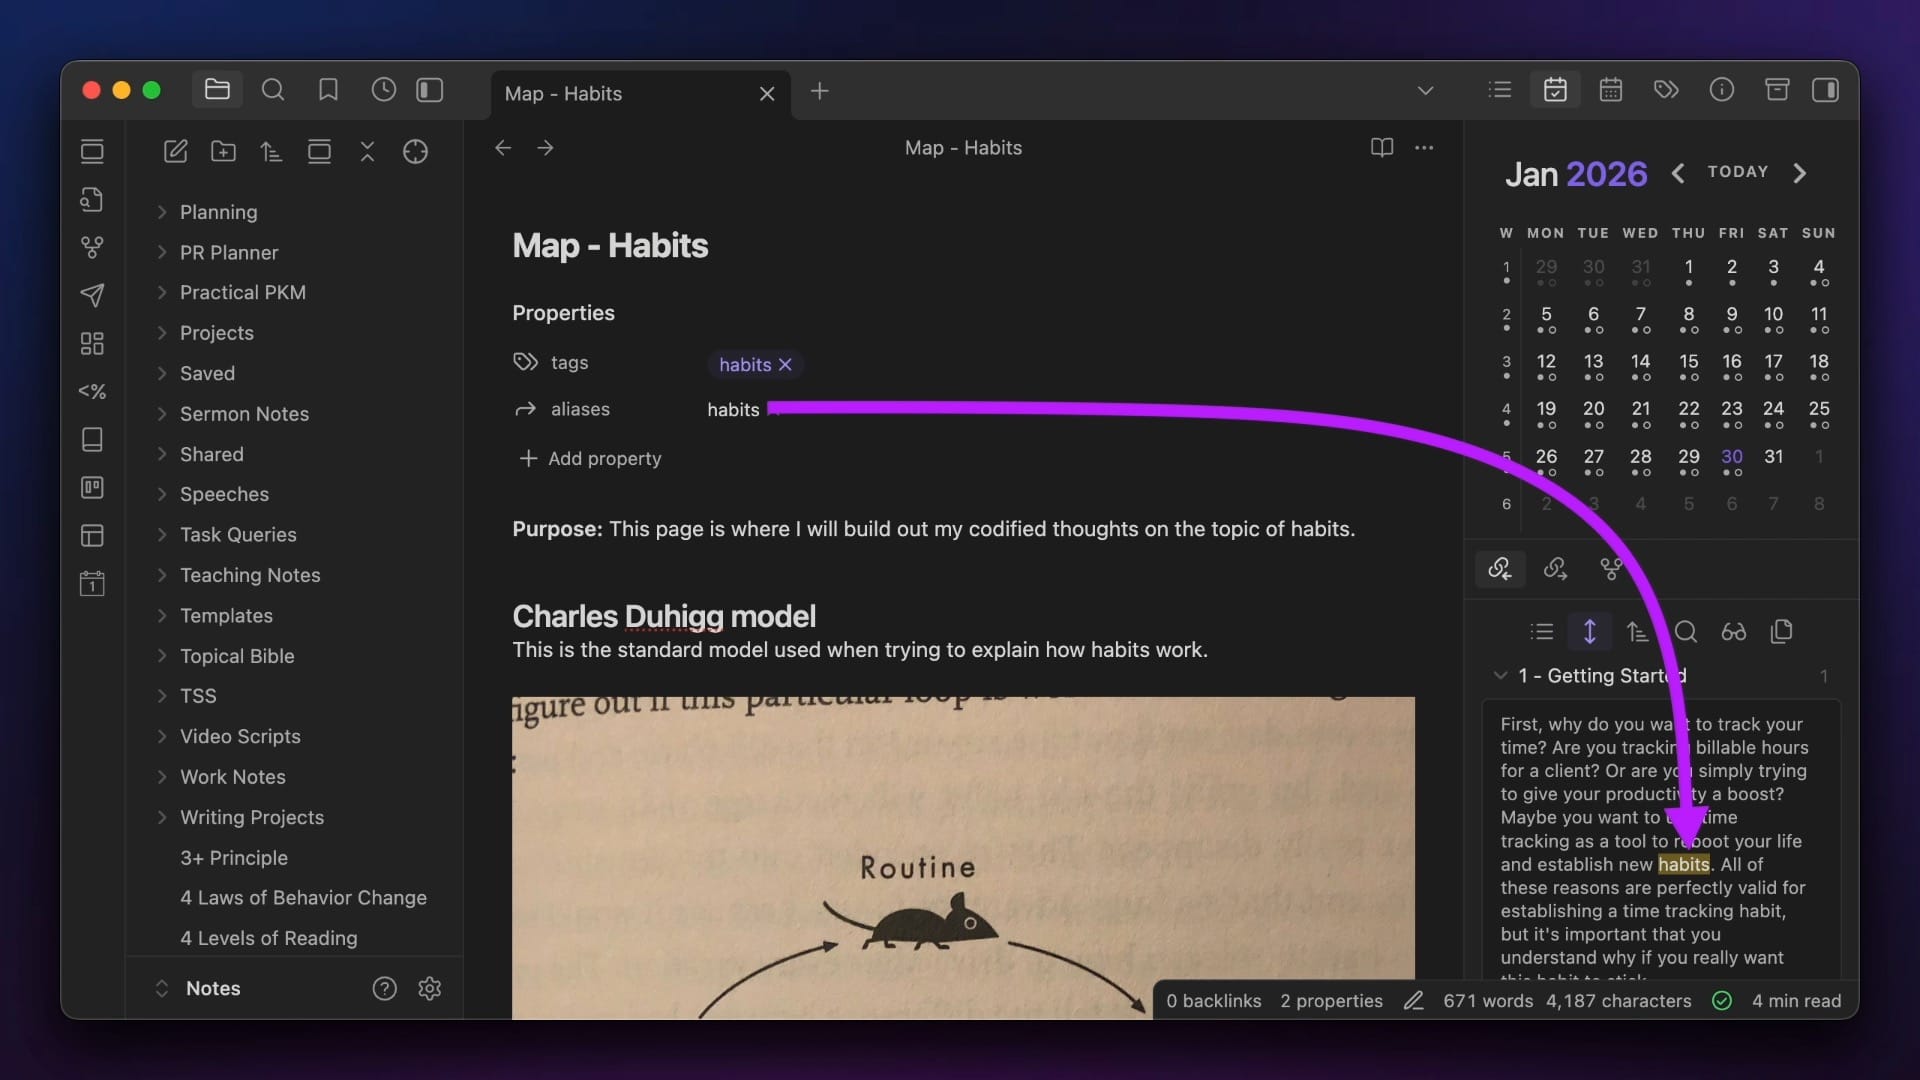Click the TODAY button in calendar
Viewport: 1920px width, 1080px height.
pos(1738,172)
